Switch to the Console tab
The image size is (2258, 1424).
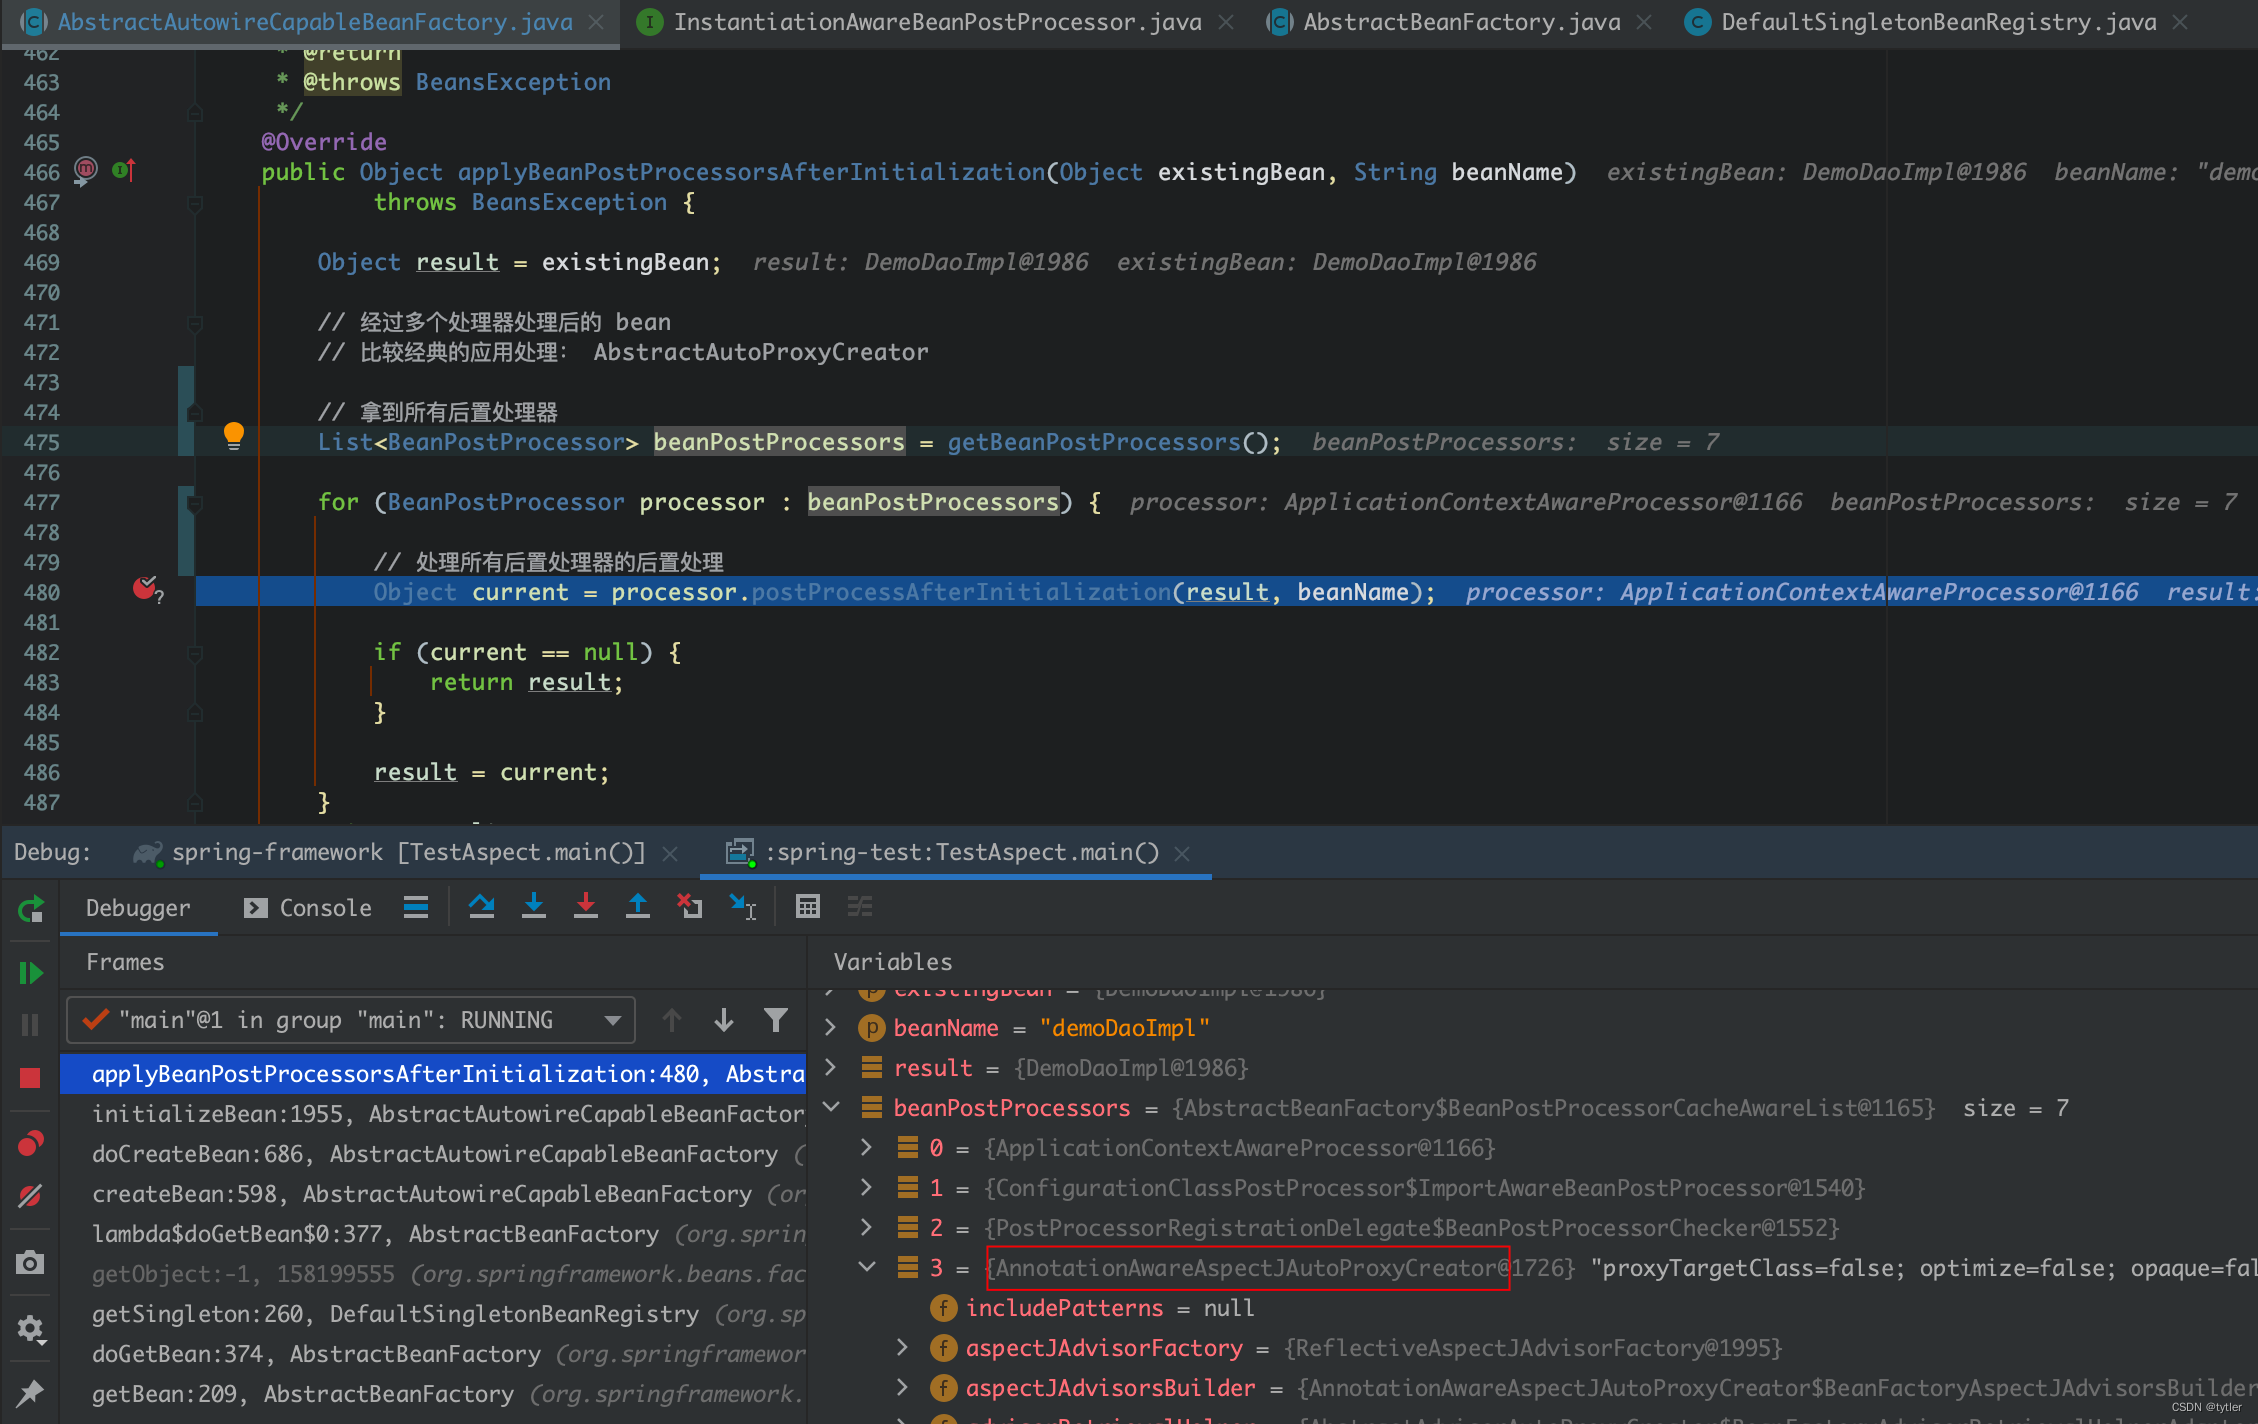308,908
